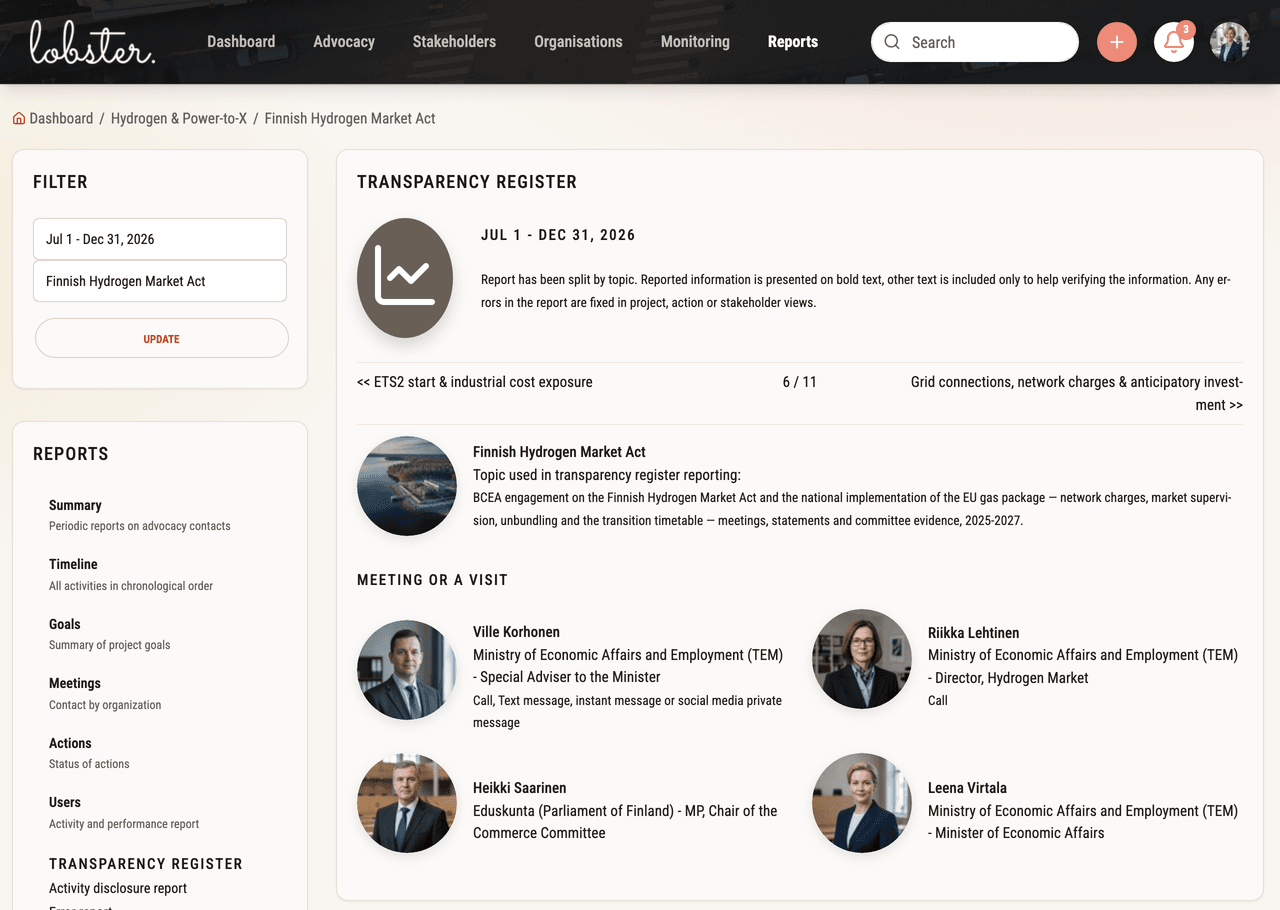Click the TRANSPARENCY REGISTER sidebar heading
This screenshot has height=910, width=1280.
(x=146, y=864)
